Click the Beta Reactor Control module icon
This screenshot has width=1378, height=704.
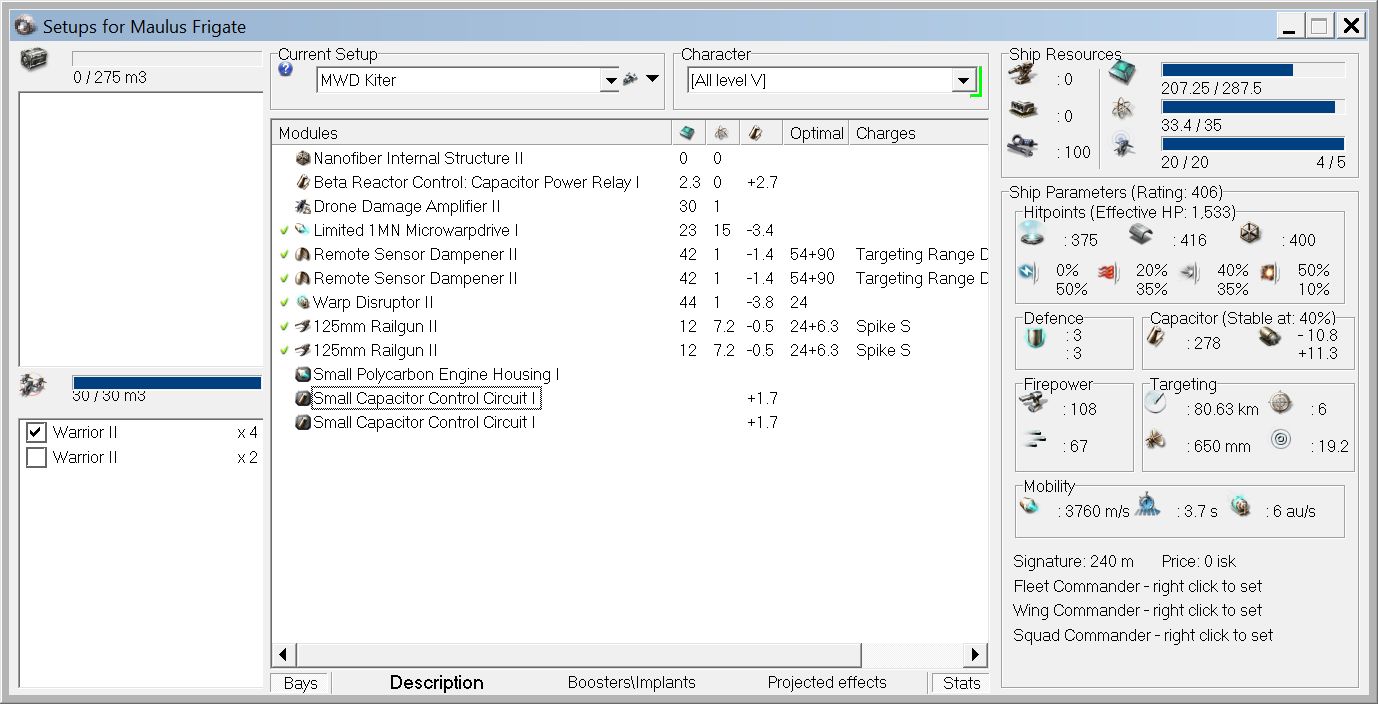coord(303,182)
